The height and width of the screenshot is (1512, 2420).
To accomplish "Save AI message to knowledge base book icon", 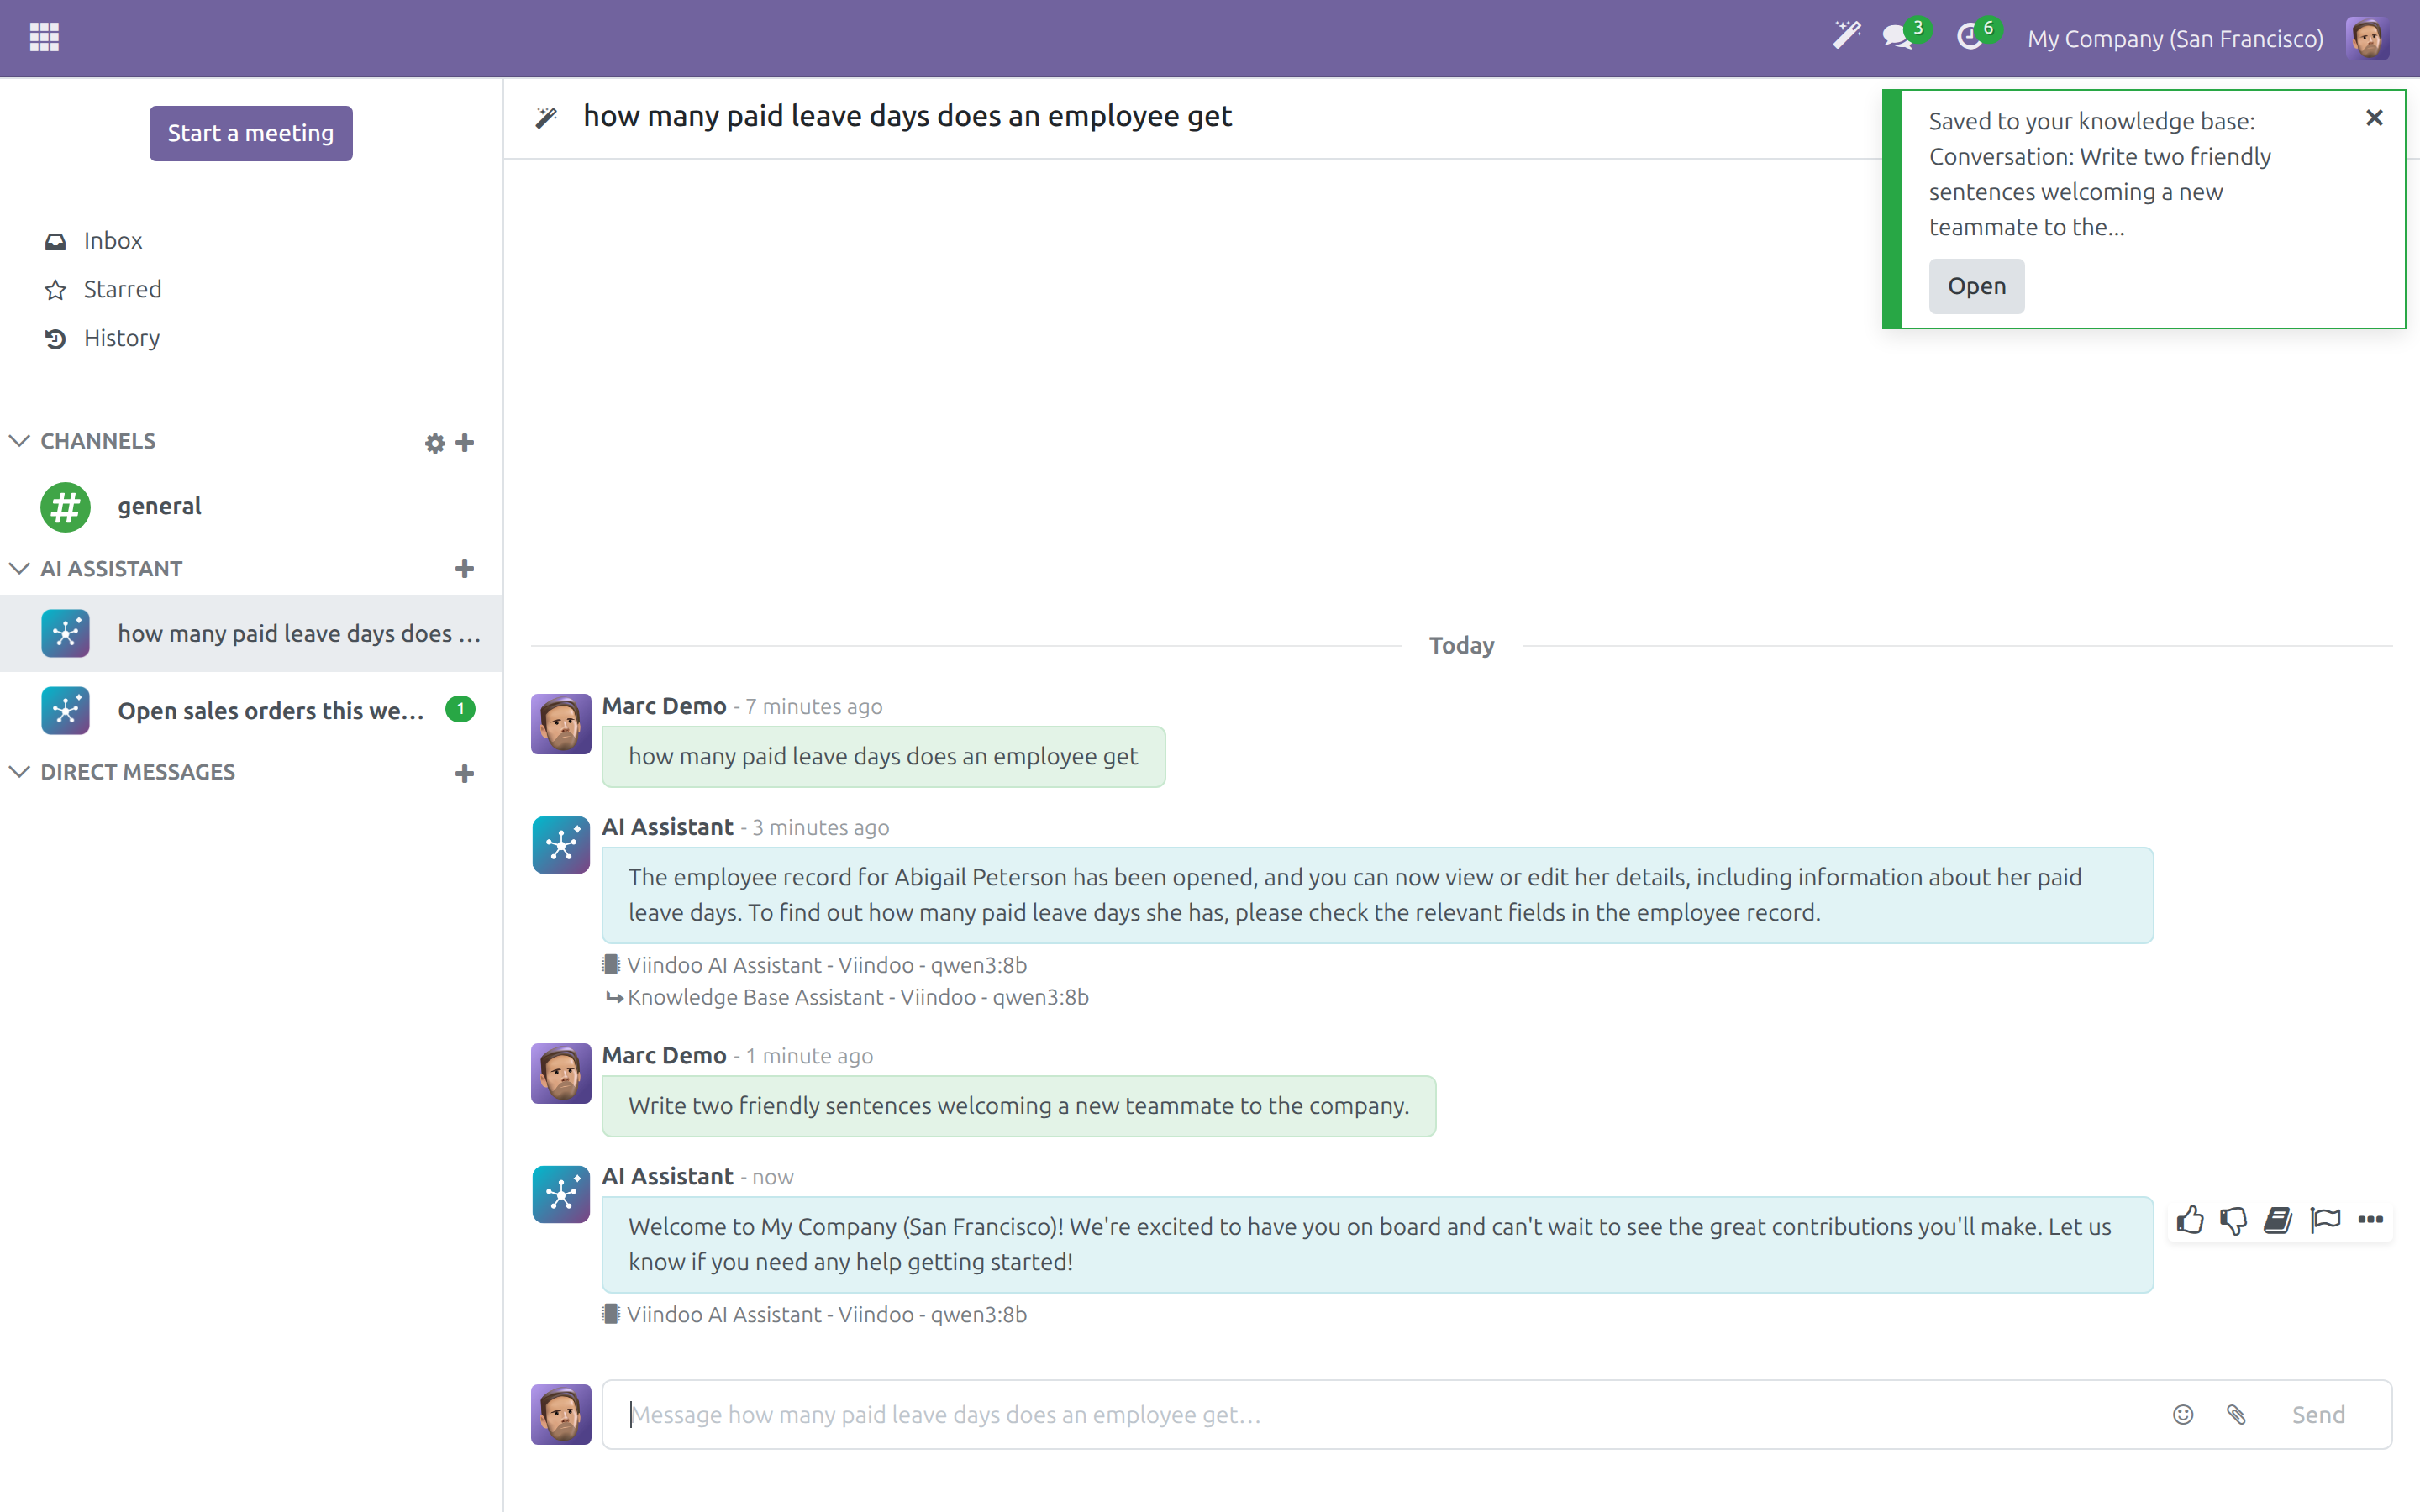I will tap(2278, 1219).
